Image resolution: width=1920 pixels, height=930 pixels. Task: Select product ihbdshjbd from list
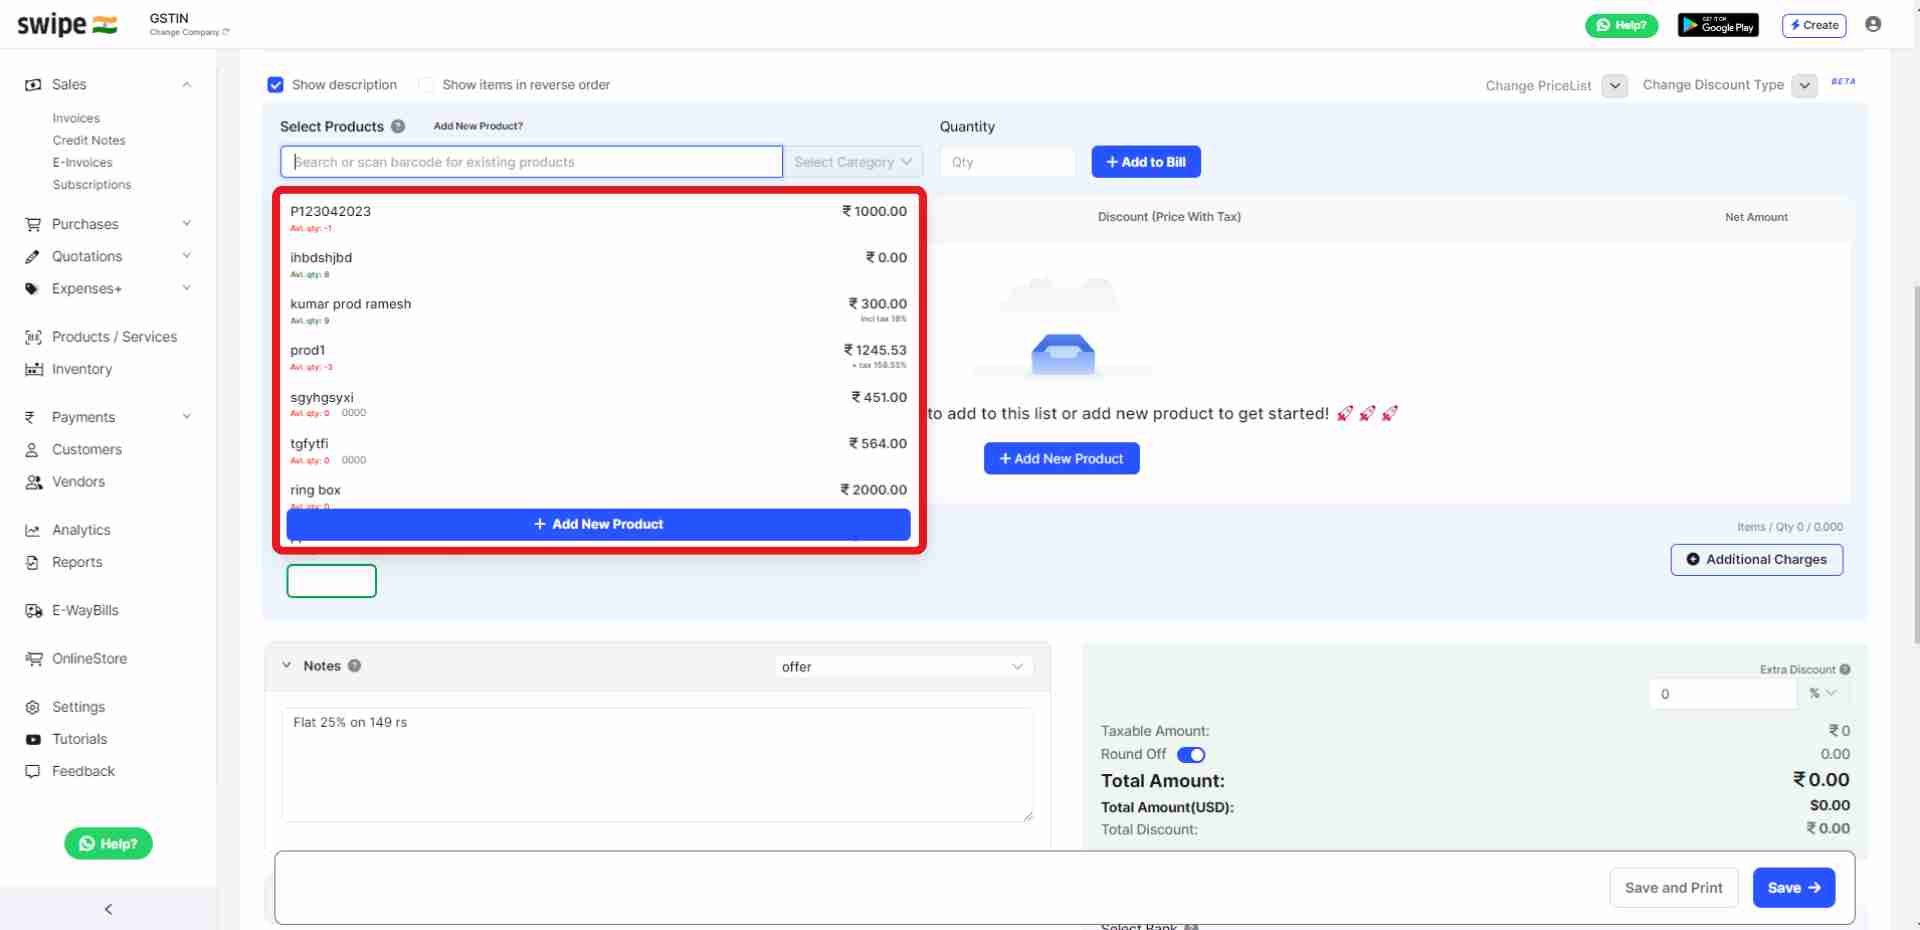(598, 265)
